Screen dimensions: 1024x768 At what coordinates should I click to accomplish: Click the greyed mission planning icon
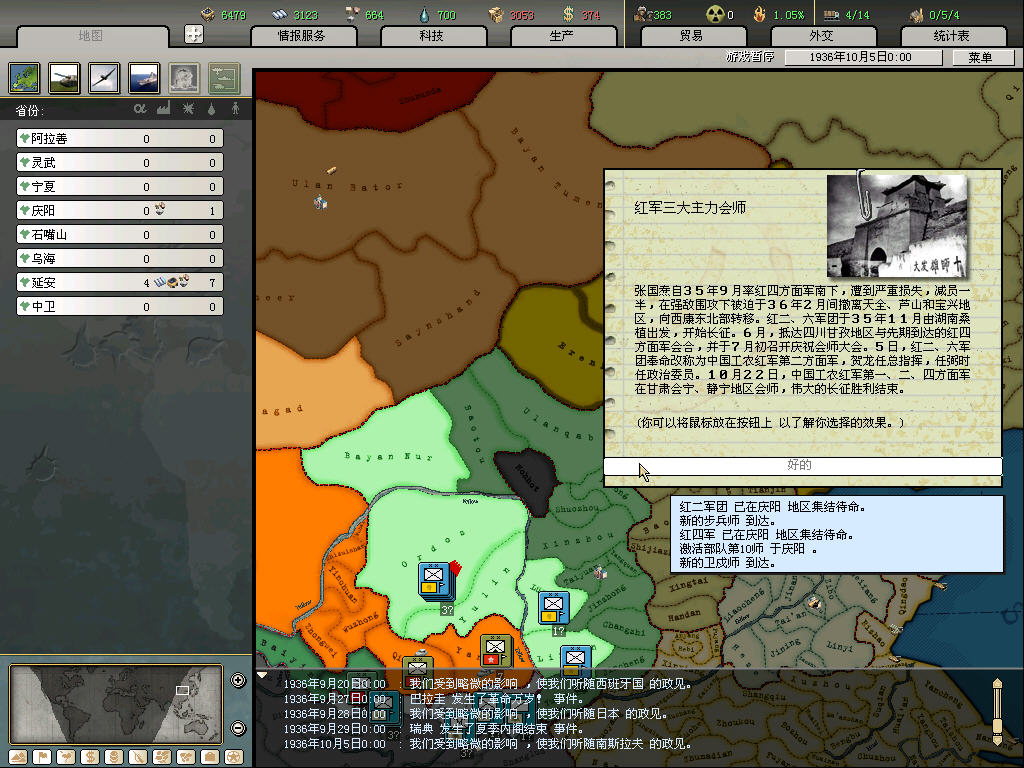[x=224, y=78]
